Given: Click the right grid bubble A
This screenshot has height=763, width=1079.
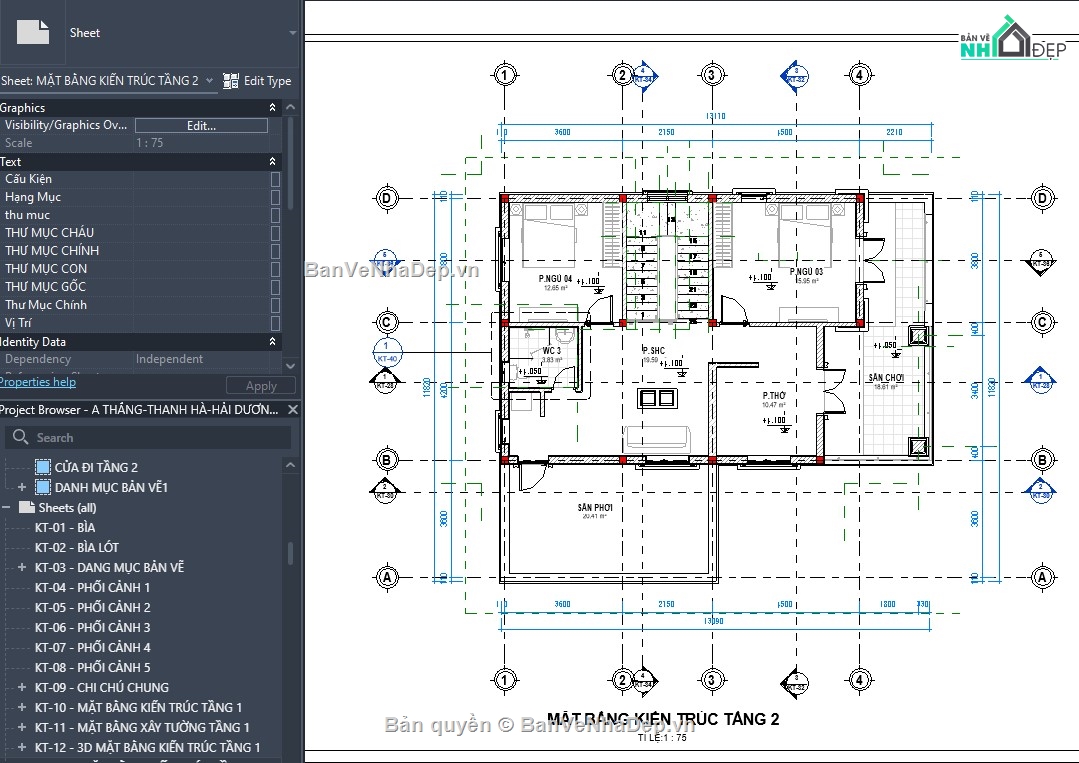Looking at the screenshot, I should tap(1043, 577).
